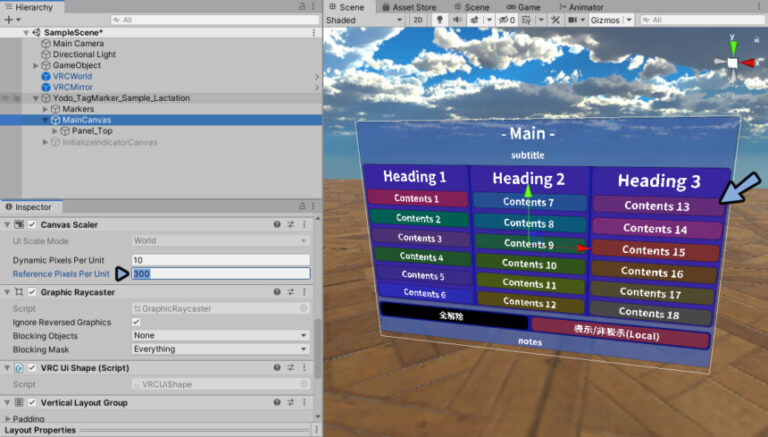Click the Gizmos button
This screenshot has height=437, width=768.
tap(605, 20)
